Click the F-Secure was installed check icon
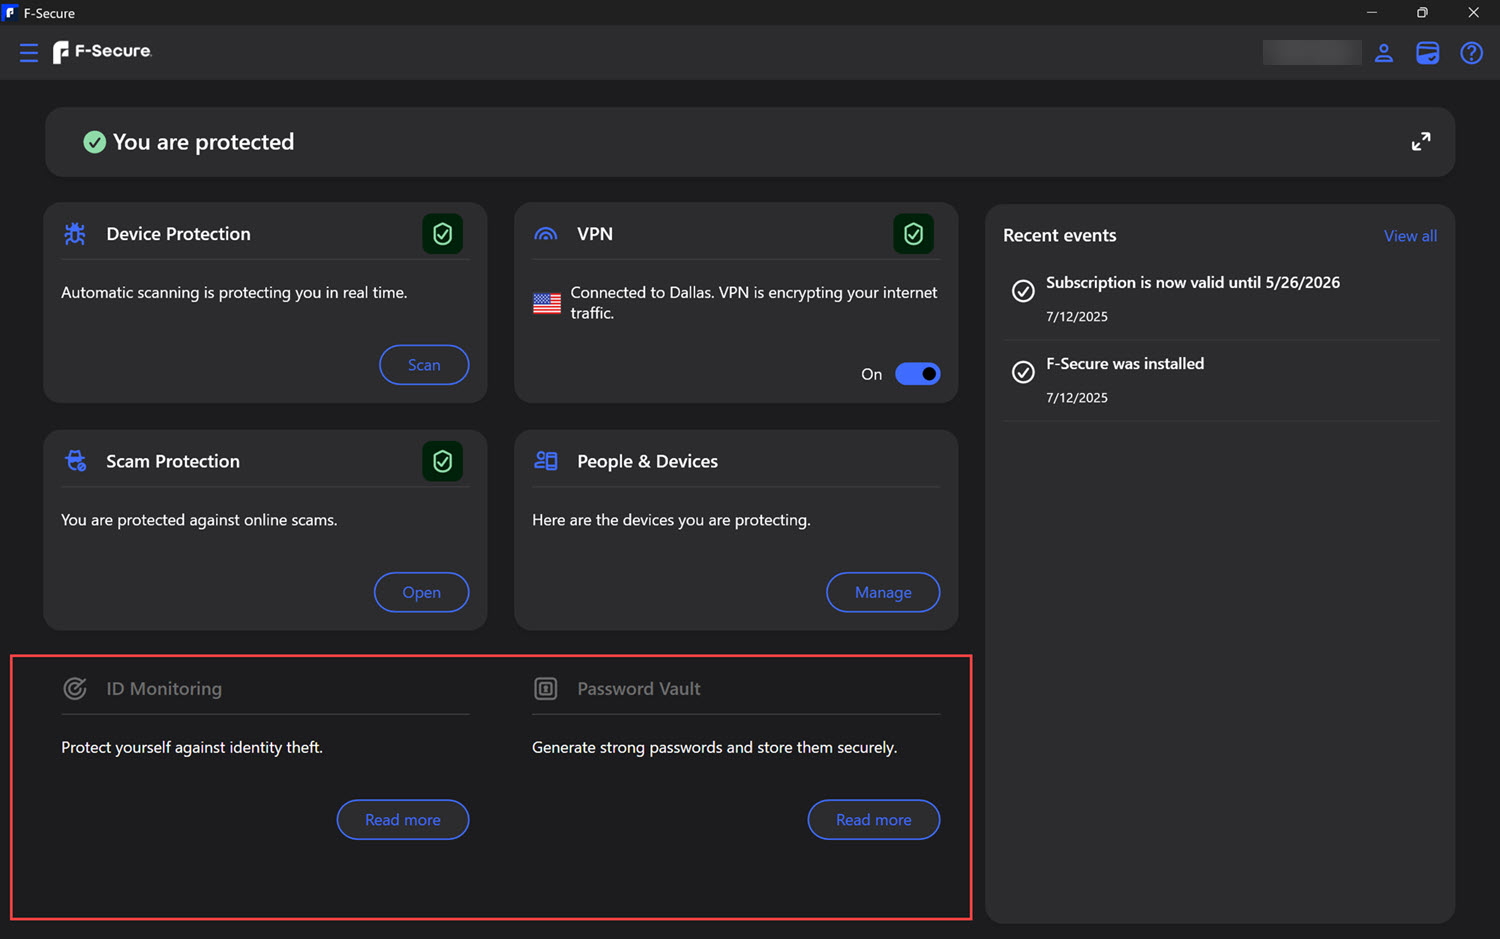The width and height of the screenshot is (1500, 939). pos(1023,372)
